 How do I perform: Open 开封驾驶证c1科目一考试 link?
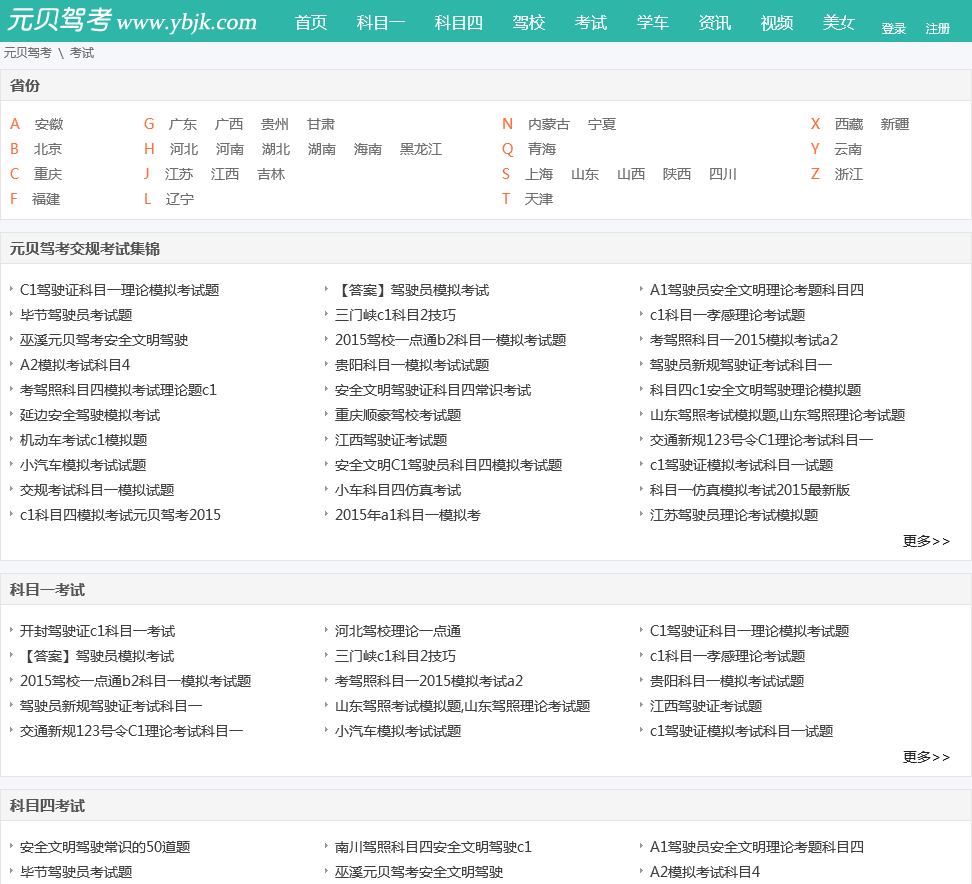pyautogui.click(x=98, y=631)
